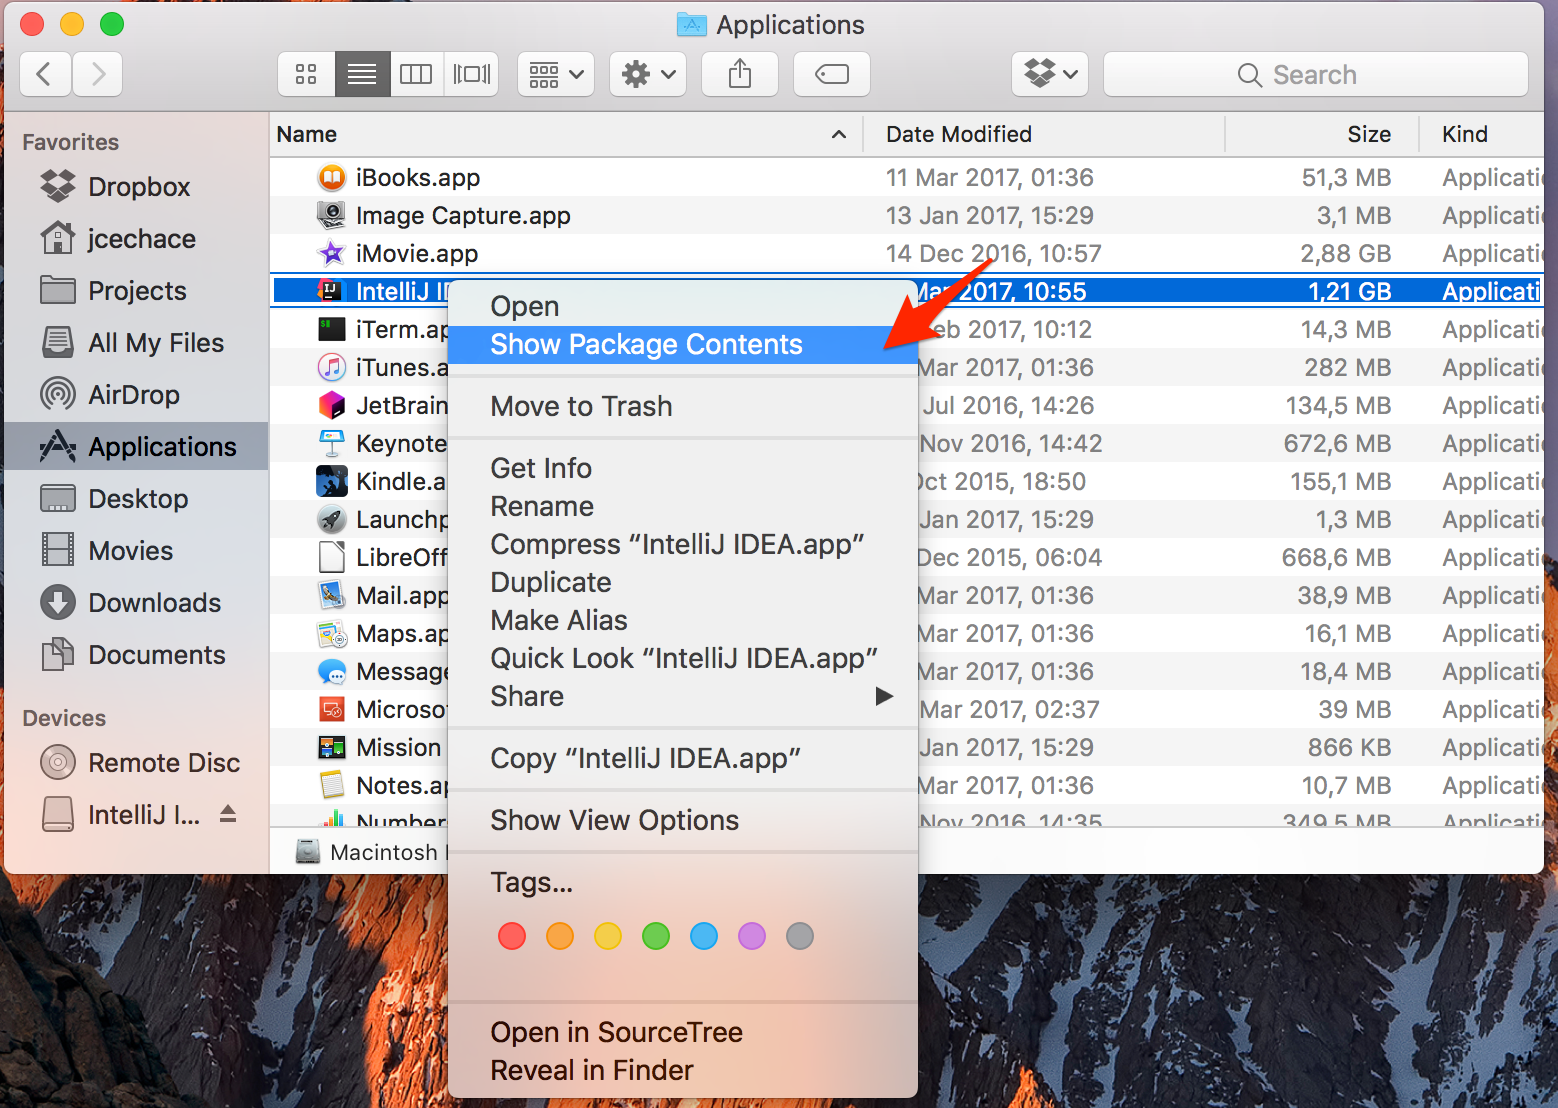
Task: Choose Open in SourceTree
Action: point(683,1033)
